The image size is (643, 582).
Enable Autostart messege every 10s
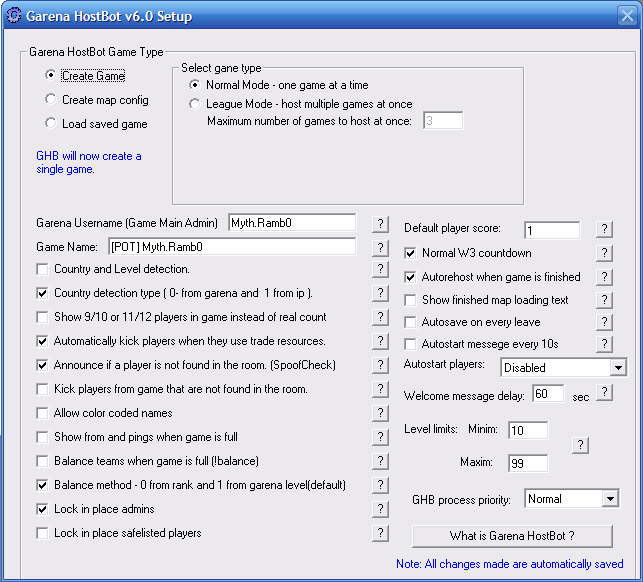(x=410, y=344)
